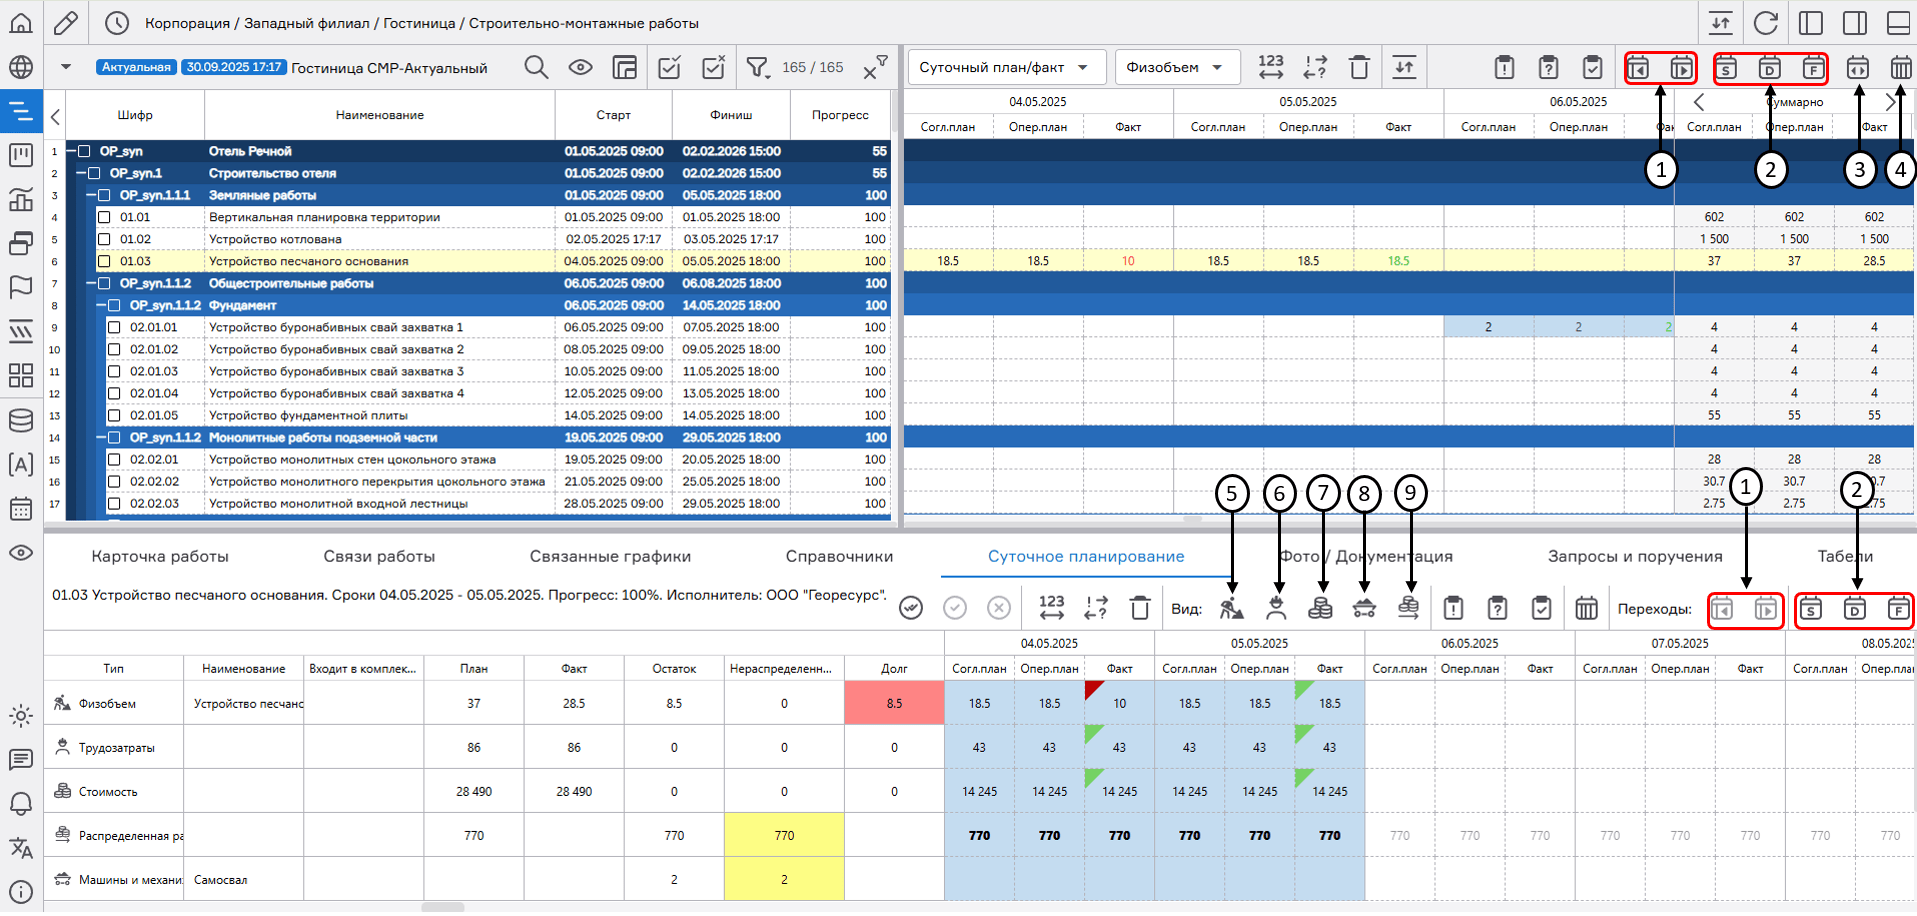The width and height of the screenshot is (1917, 916).
Task: Select the machines view icon in daily planning
Action: click(x=1364, y=608)
